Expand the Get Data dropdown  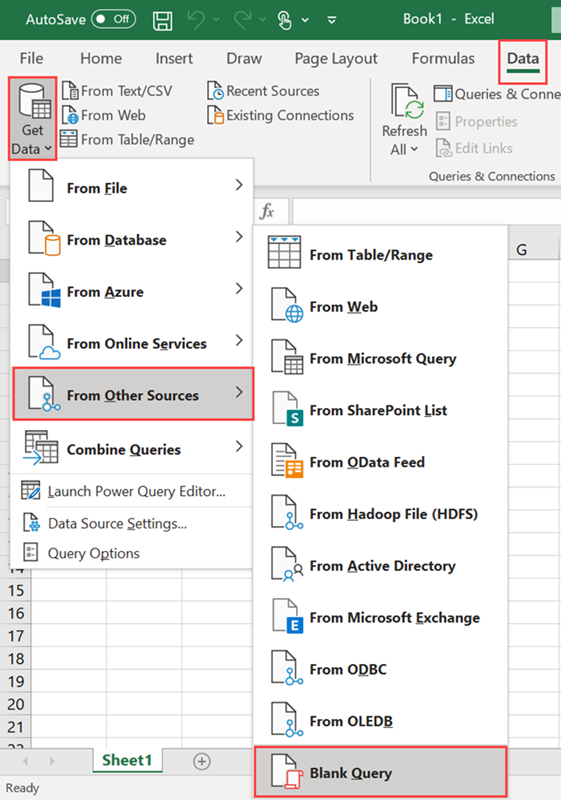[33, 119]
